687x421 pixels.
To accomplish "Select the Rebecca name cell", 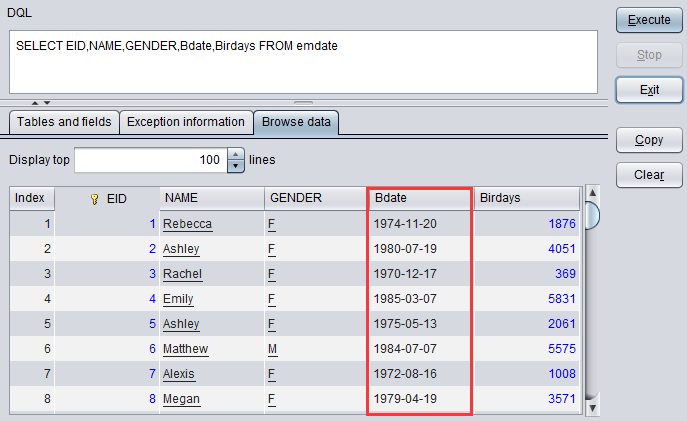I will [187, 224].
